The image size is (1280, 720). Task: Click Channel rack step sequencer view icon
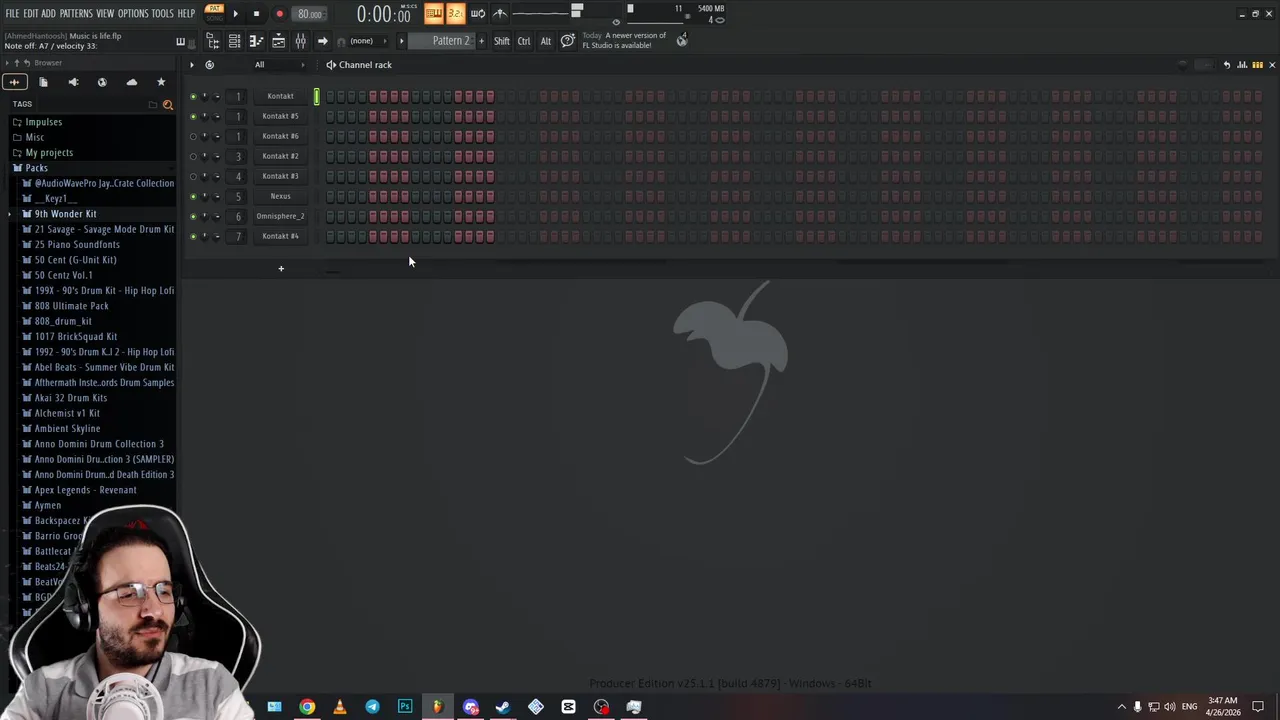pyautogui.click(x=1257, y=65)
